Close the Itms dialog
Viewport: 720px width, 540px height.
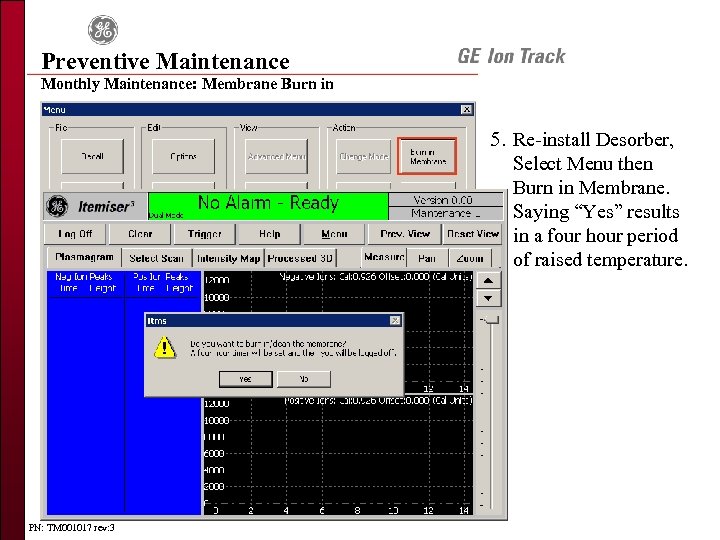coord(395,321)
